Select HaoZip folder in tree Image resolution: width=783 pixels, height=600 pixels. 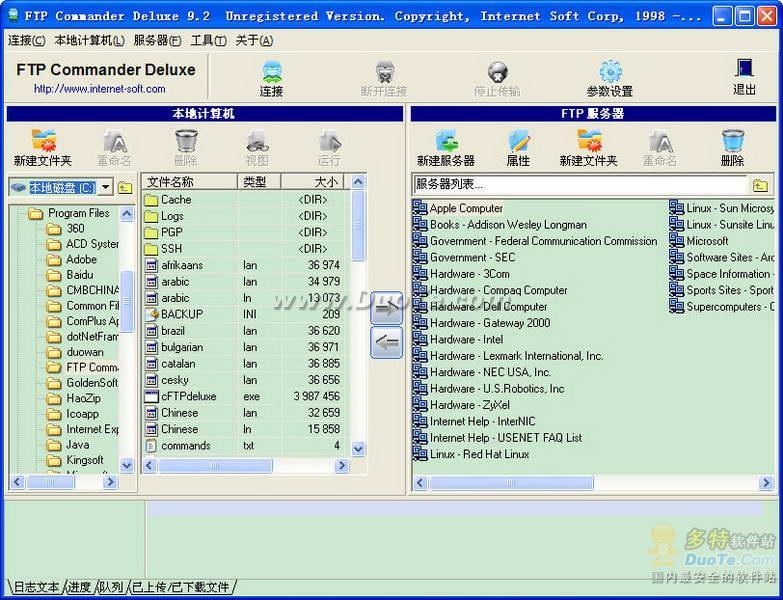click(73, 398)
